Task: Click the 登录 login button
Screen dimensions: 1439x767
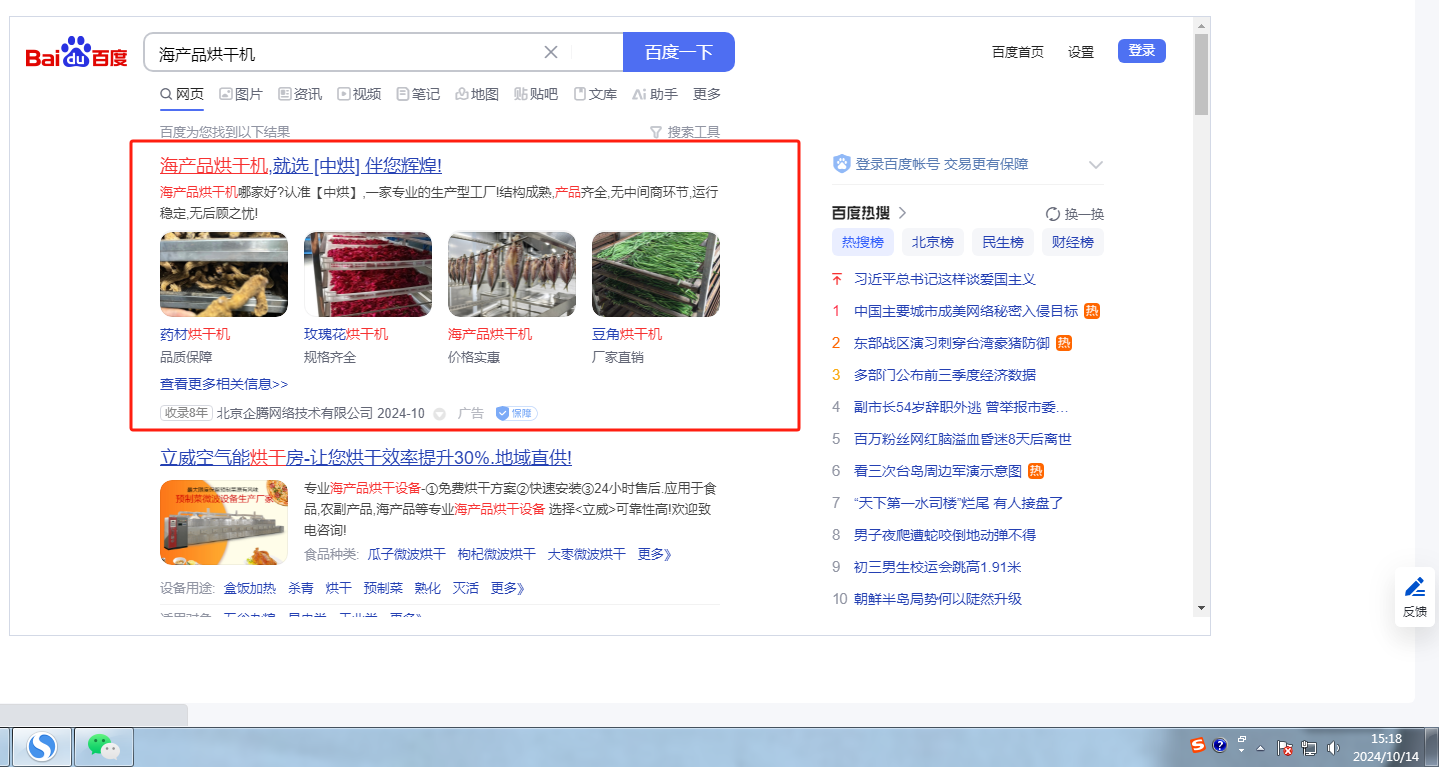Action: pos(1141,51)
